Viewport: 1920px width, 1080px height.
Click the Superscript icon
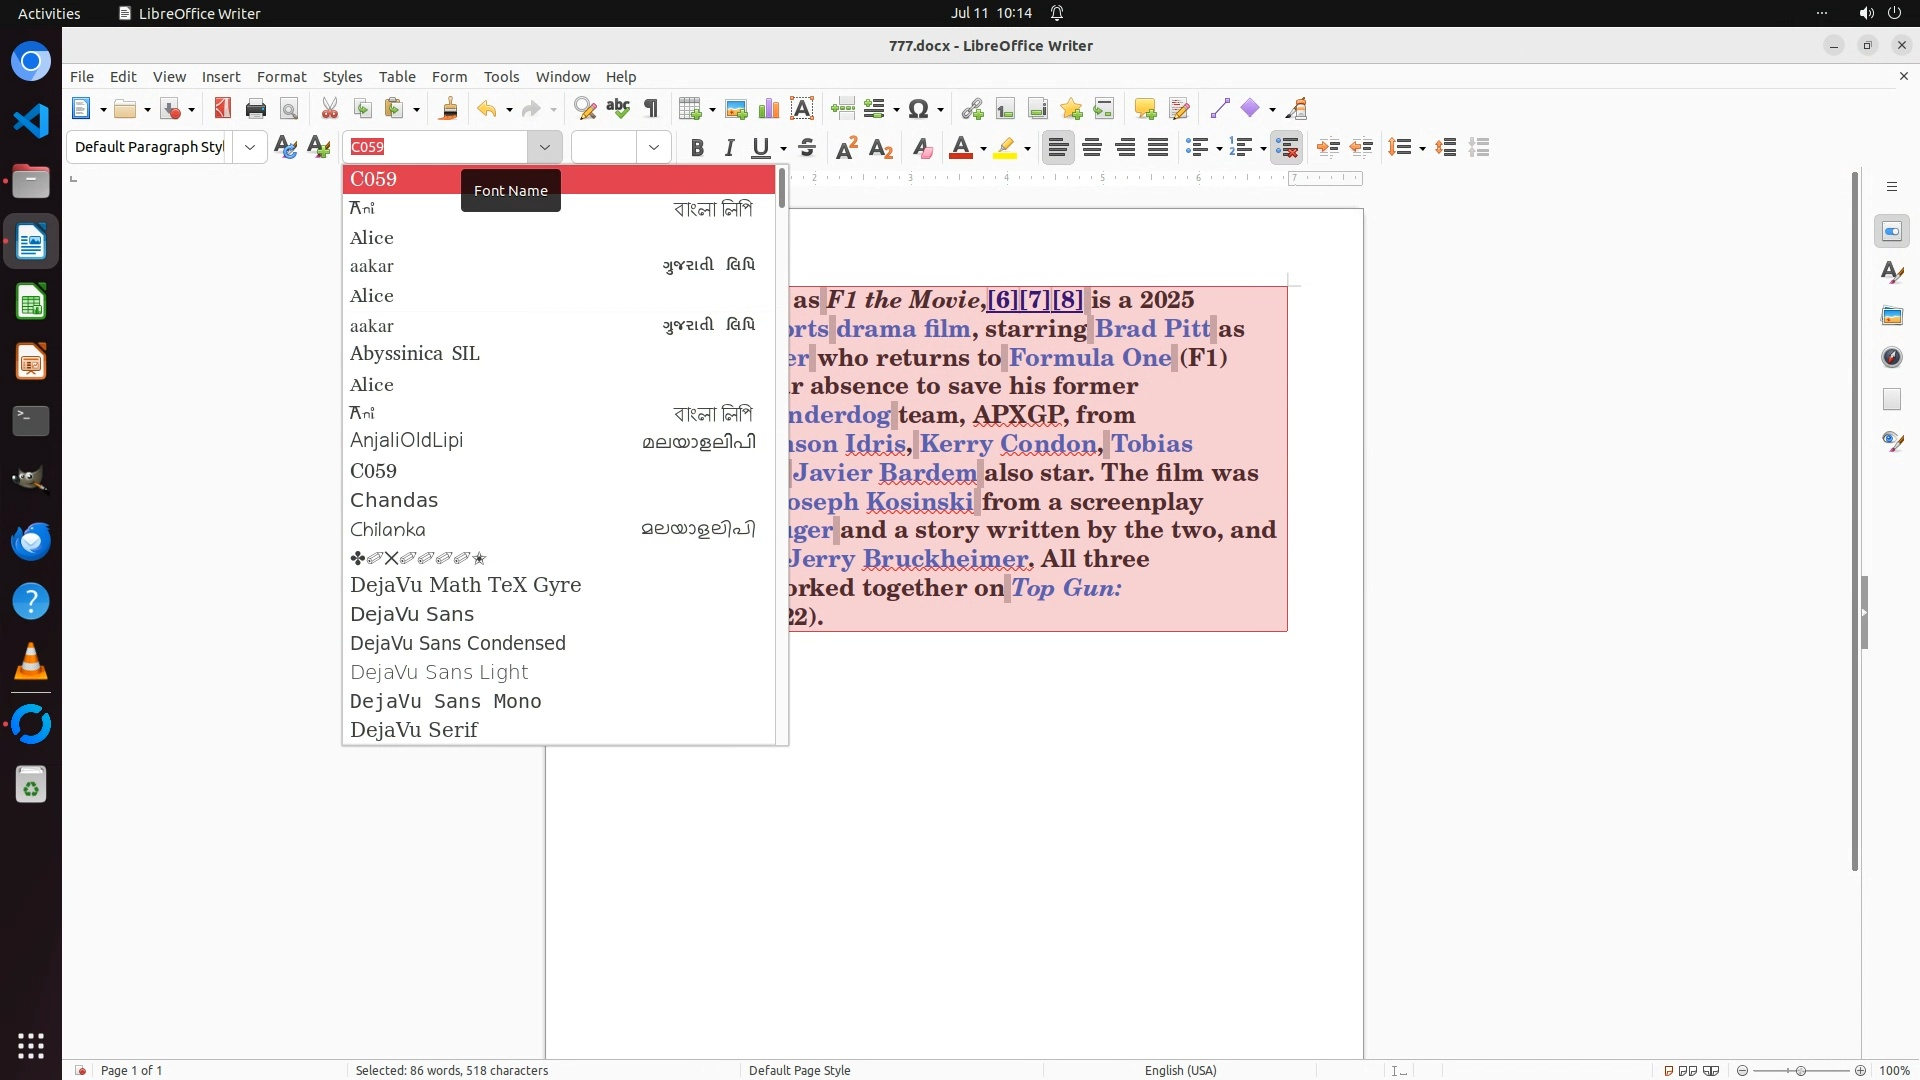pyautogui.click(x=846, y=148)
